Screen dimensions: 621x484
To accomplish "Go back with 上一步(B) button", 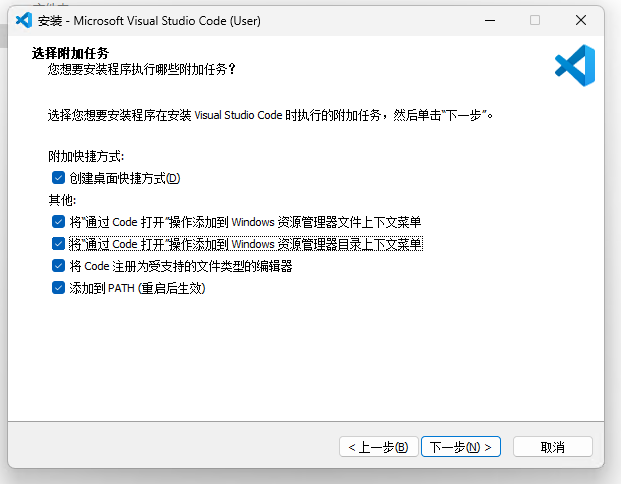I will pos(379,447).
